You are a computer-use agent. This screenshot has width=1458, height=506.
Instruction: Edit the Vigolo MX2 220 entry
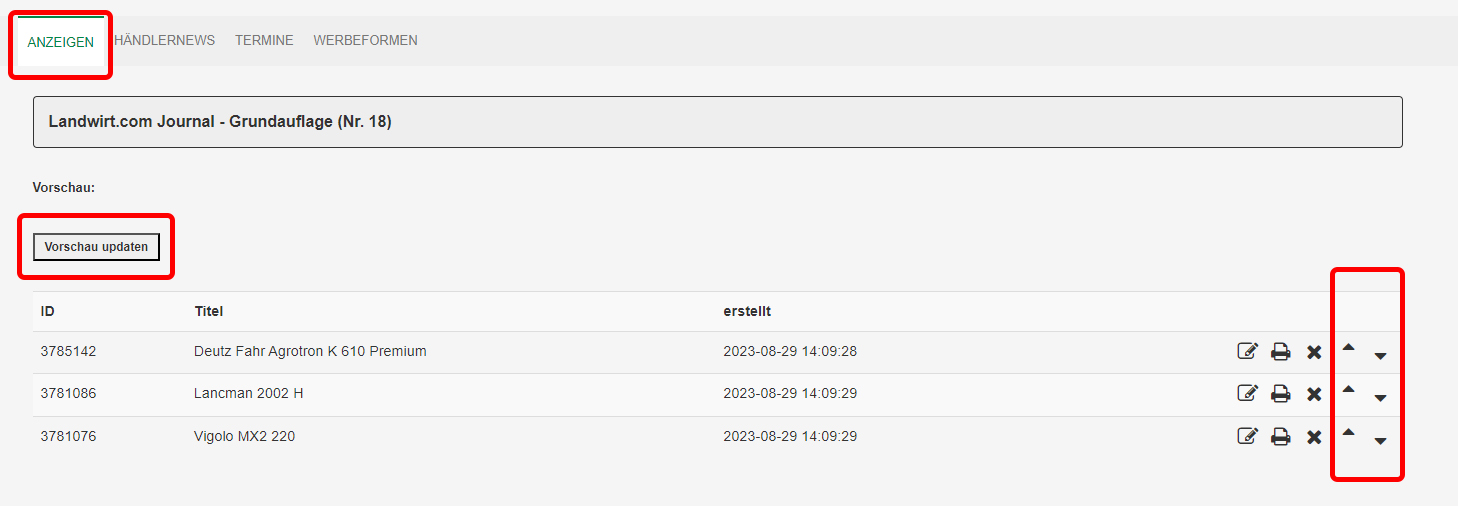(1247, 435)
